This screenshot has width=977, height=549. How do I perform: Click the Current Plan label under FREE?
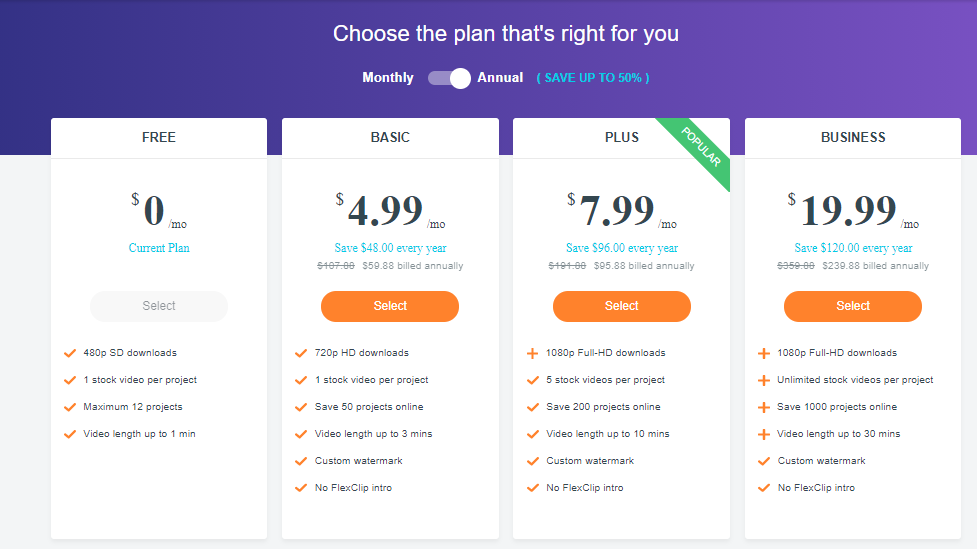(x=159, y=248)
